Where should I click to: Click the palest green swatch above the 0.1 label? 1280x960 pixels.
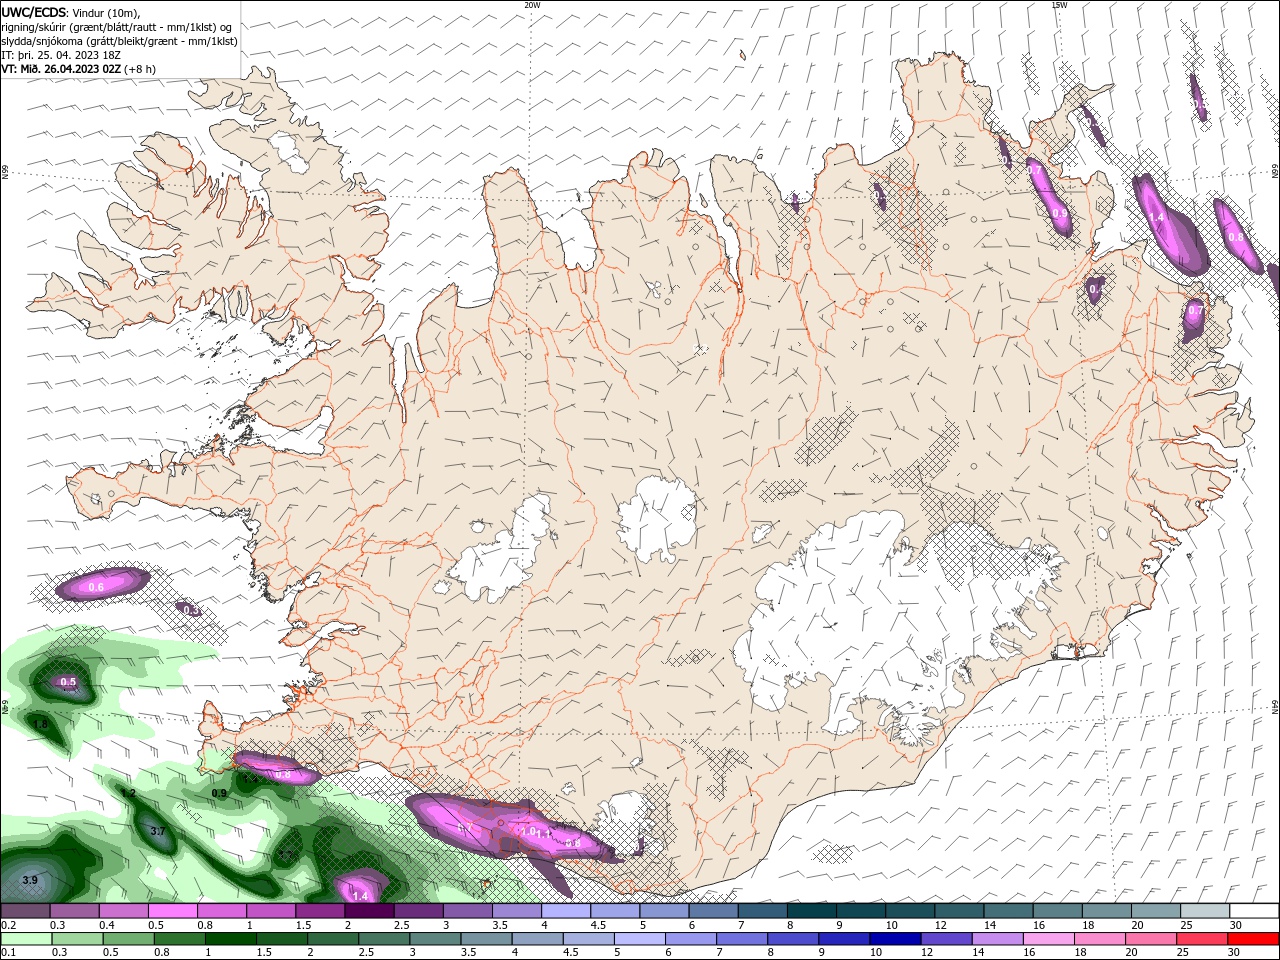click(x=28, y=939)
